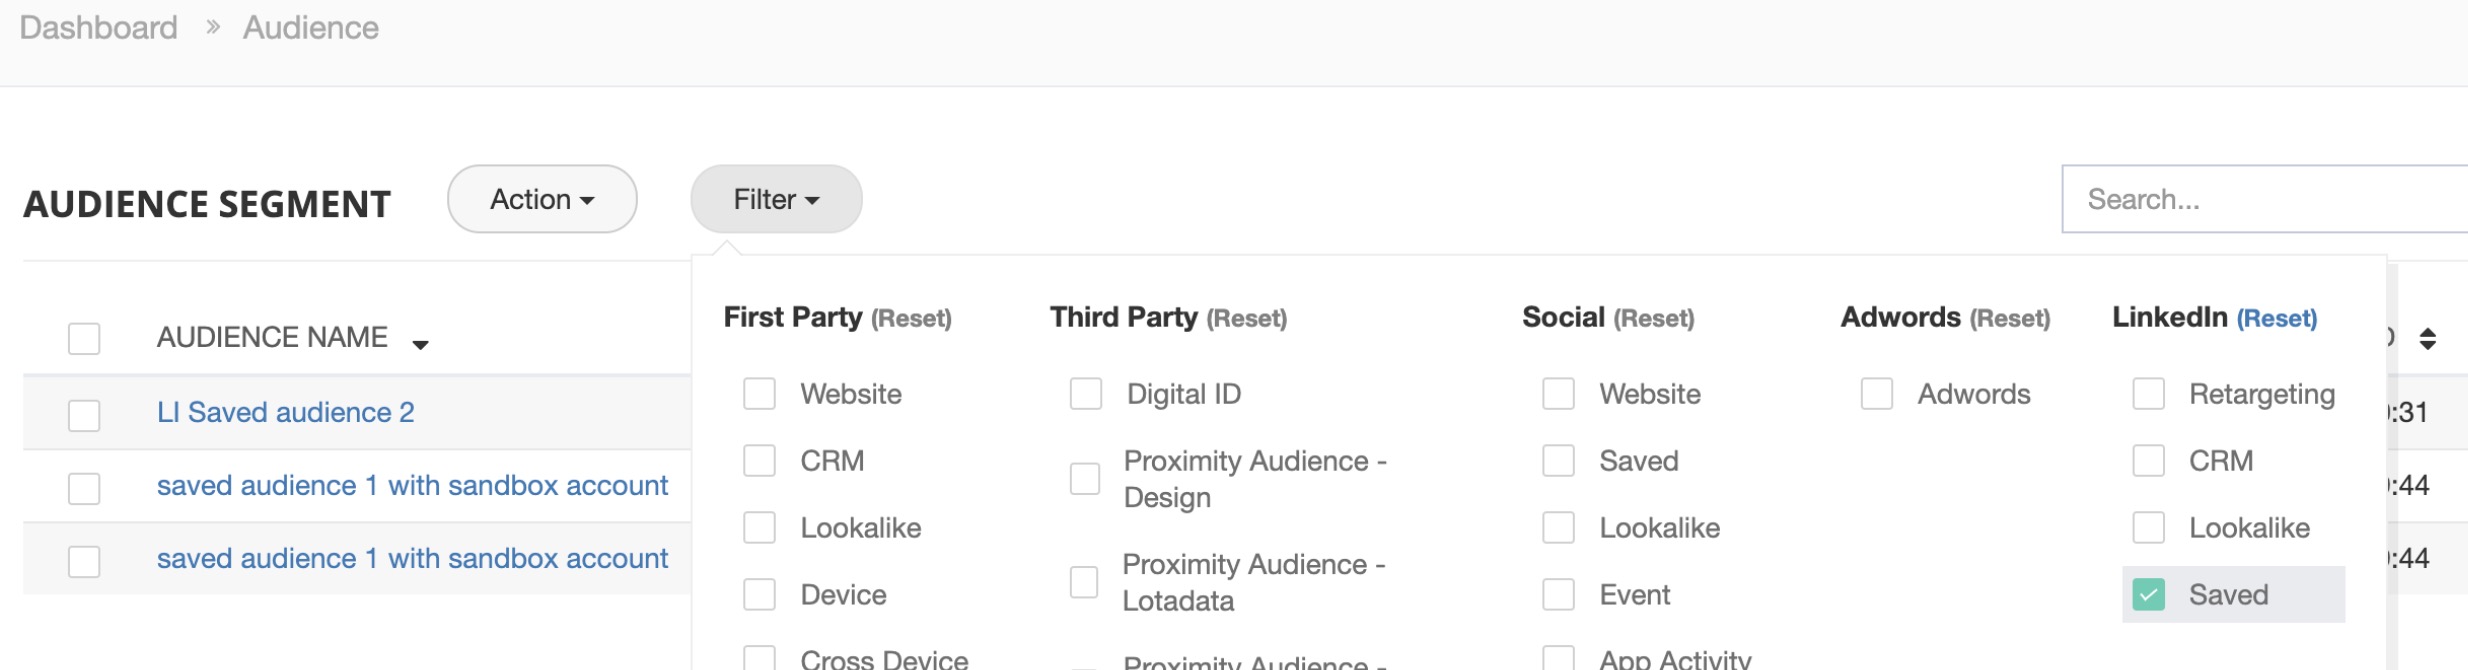Collapse the Filter dropdown
The height and width of the screenshot is (670, 2468).
coord(776,200)
